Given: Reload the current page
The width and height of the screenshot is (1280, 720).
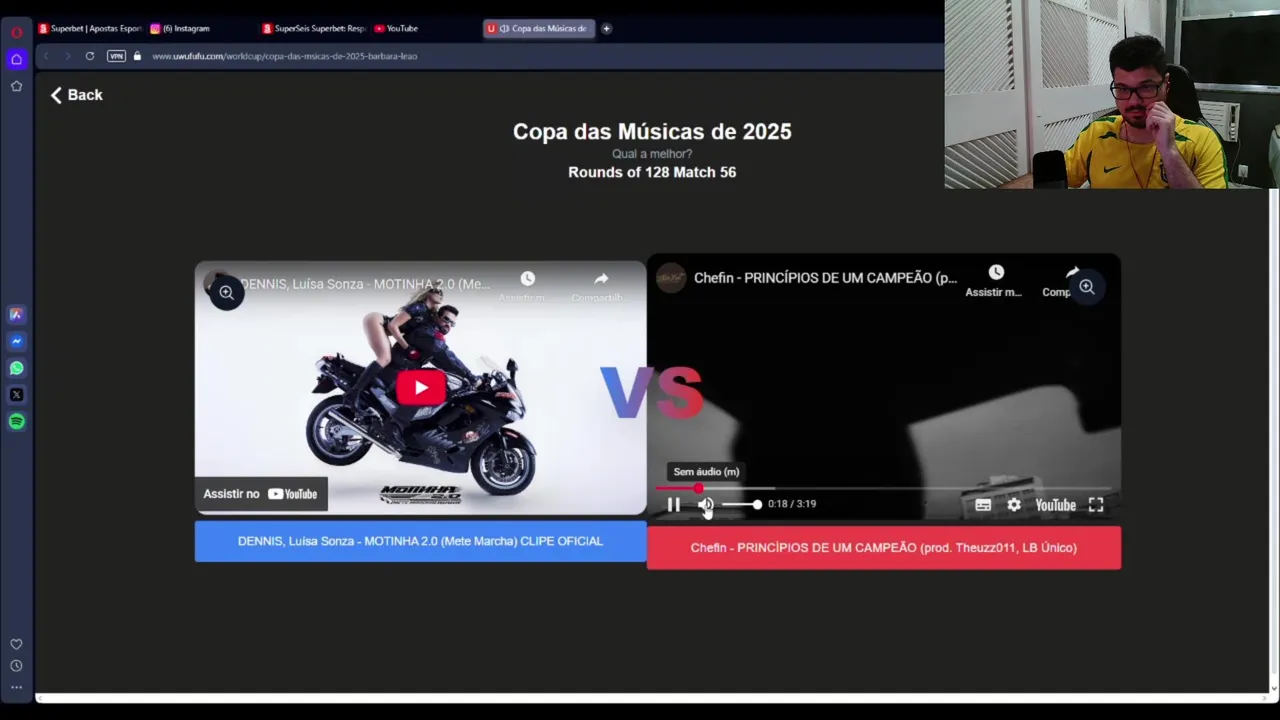Looking at the screenshot, I should click(90, 56).
